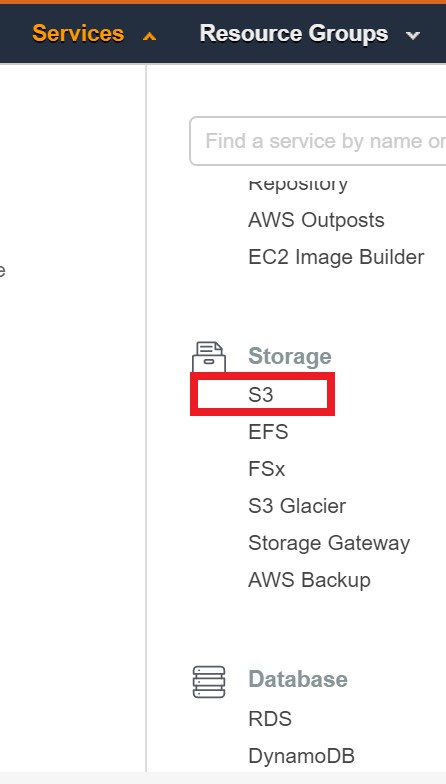Collapse the Services menu caret
This screenshot has height=784, width=446.
tap(149, 36)
